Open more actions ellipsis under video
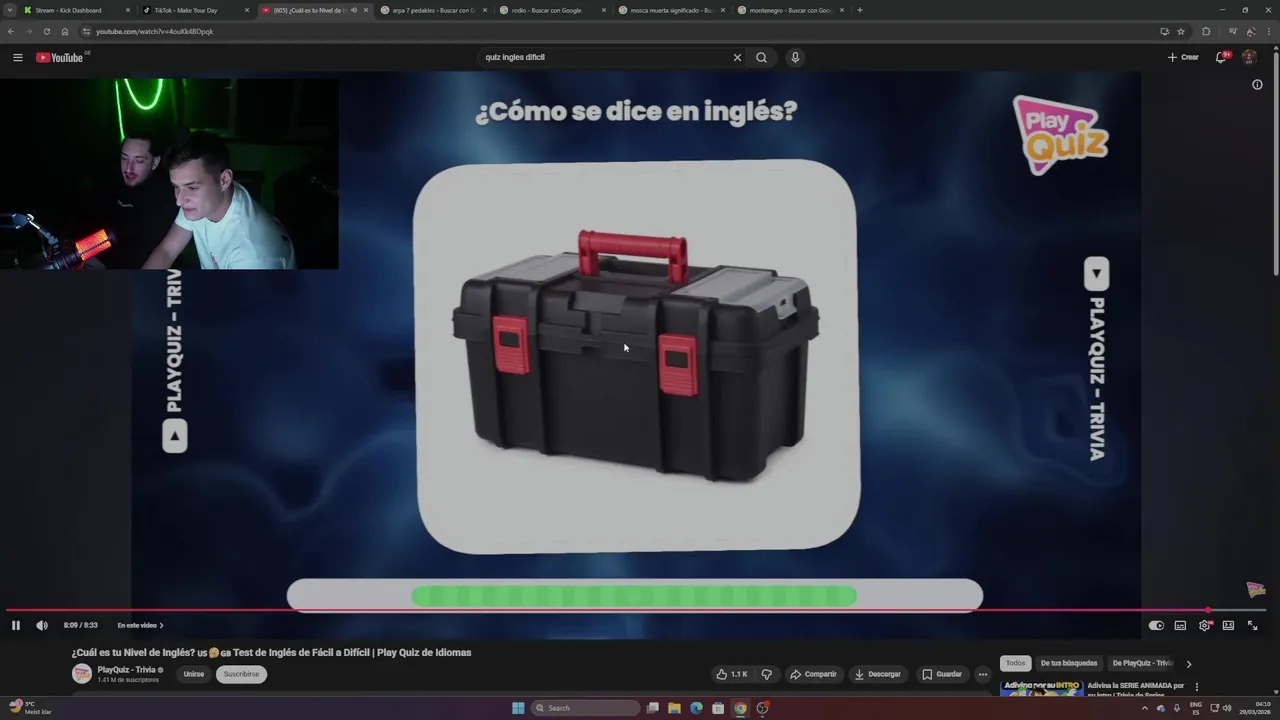This screenshot has height=720, width=1280. pos(983,674)
